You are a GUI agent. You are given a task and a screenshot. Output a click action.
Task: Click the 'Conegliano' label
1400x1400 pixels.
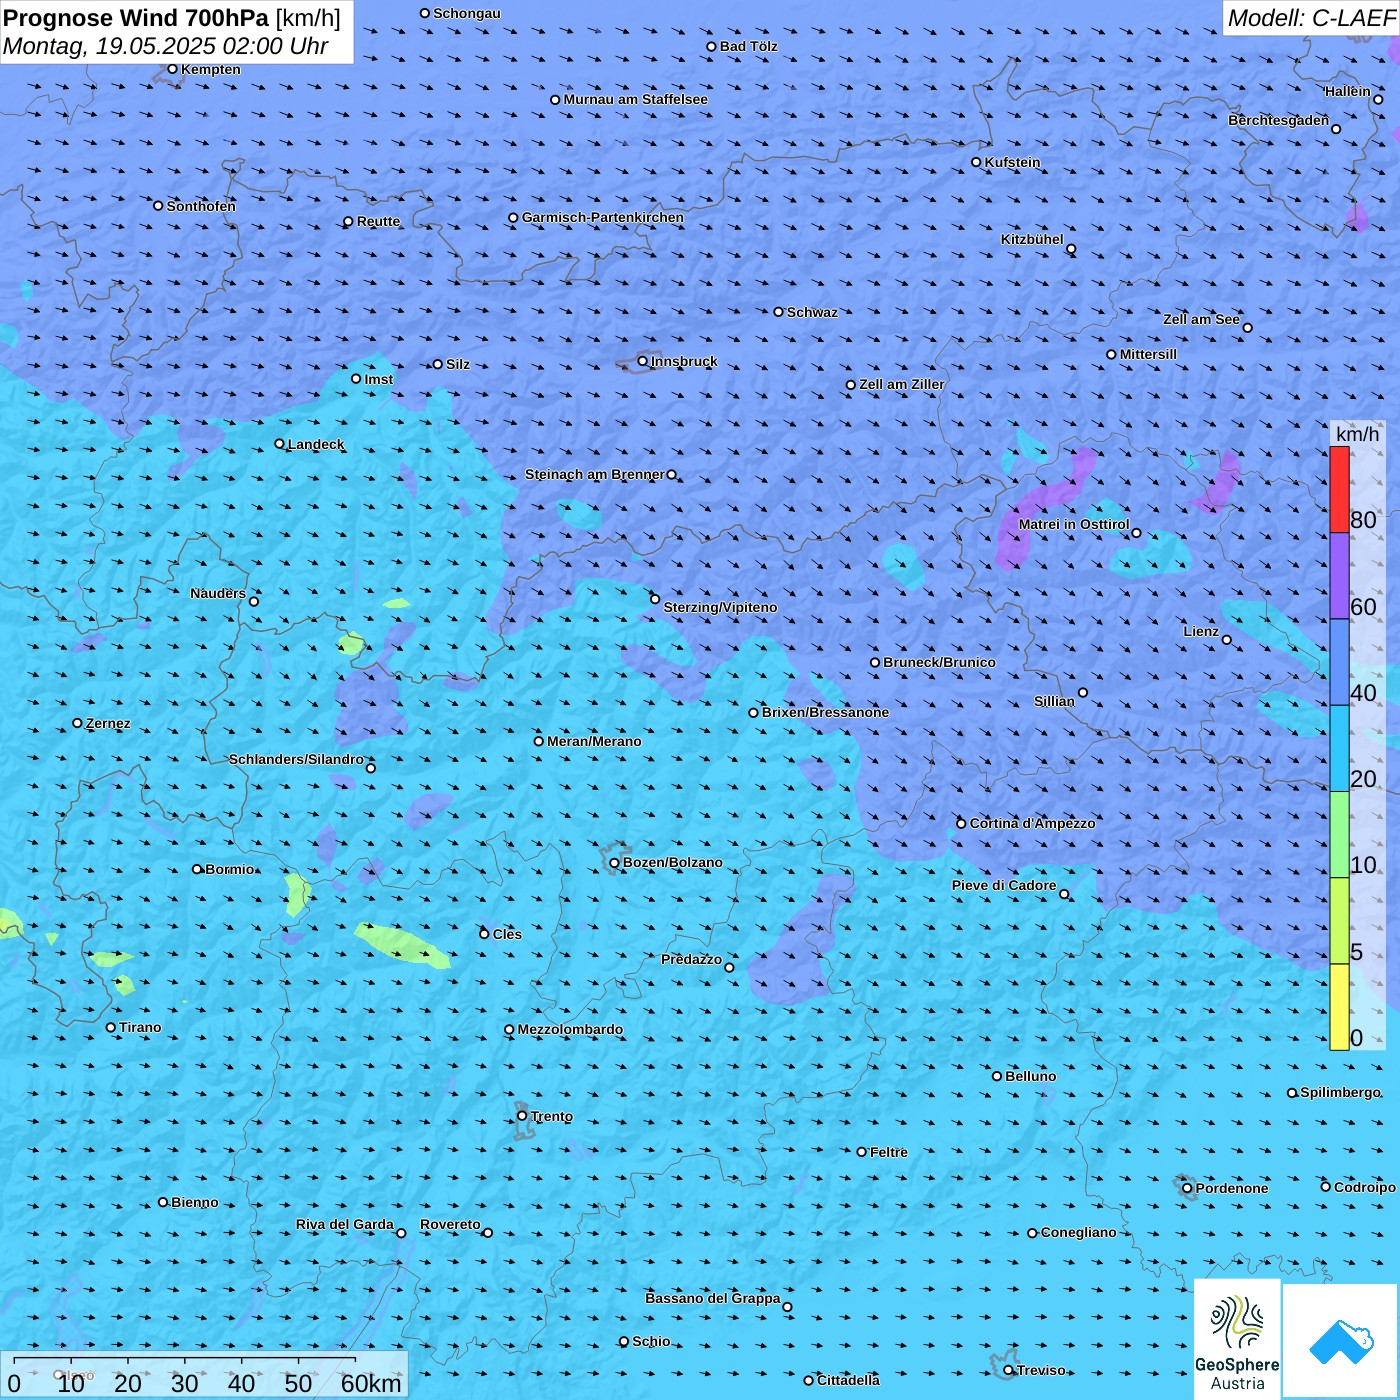click(1079, 1232)
